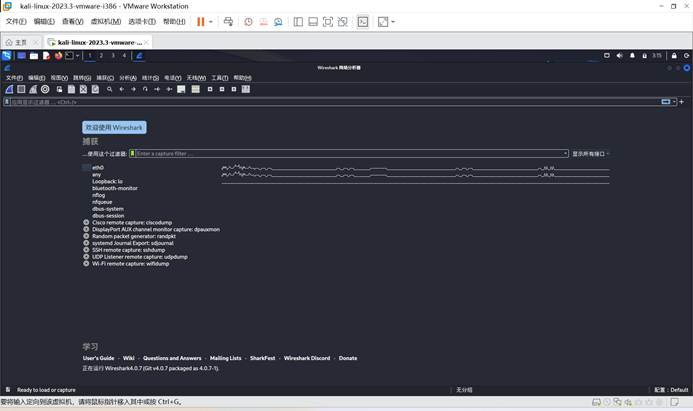Open display filter history dropdown arrow
This screenshot has height=411, width=693.
(x=674, y=102)
